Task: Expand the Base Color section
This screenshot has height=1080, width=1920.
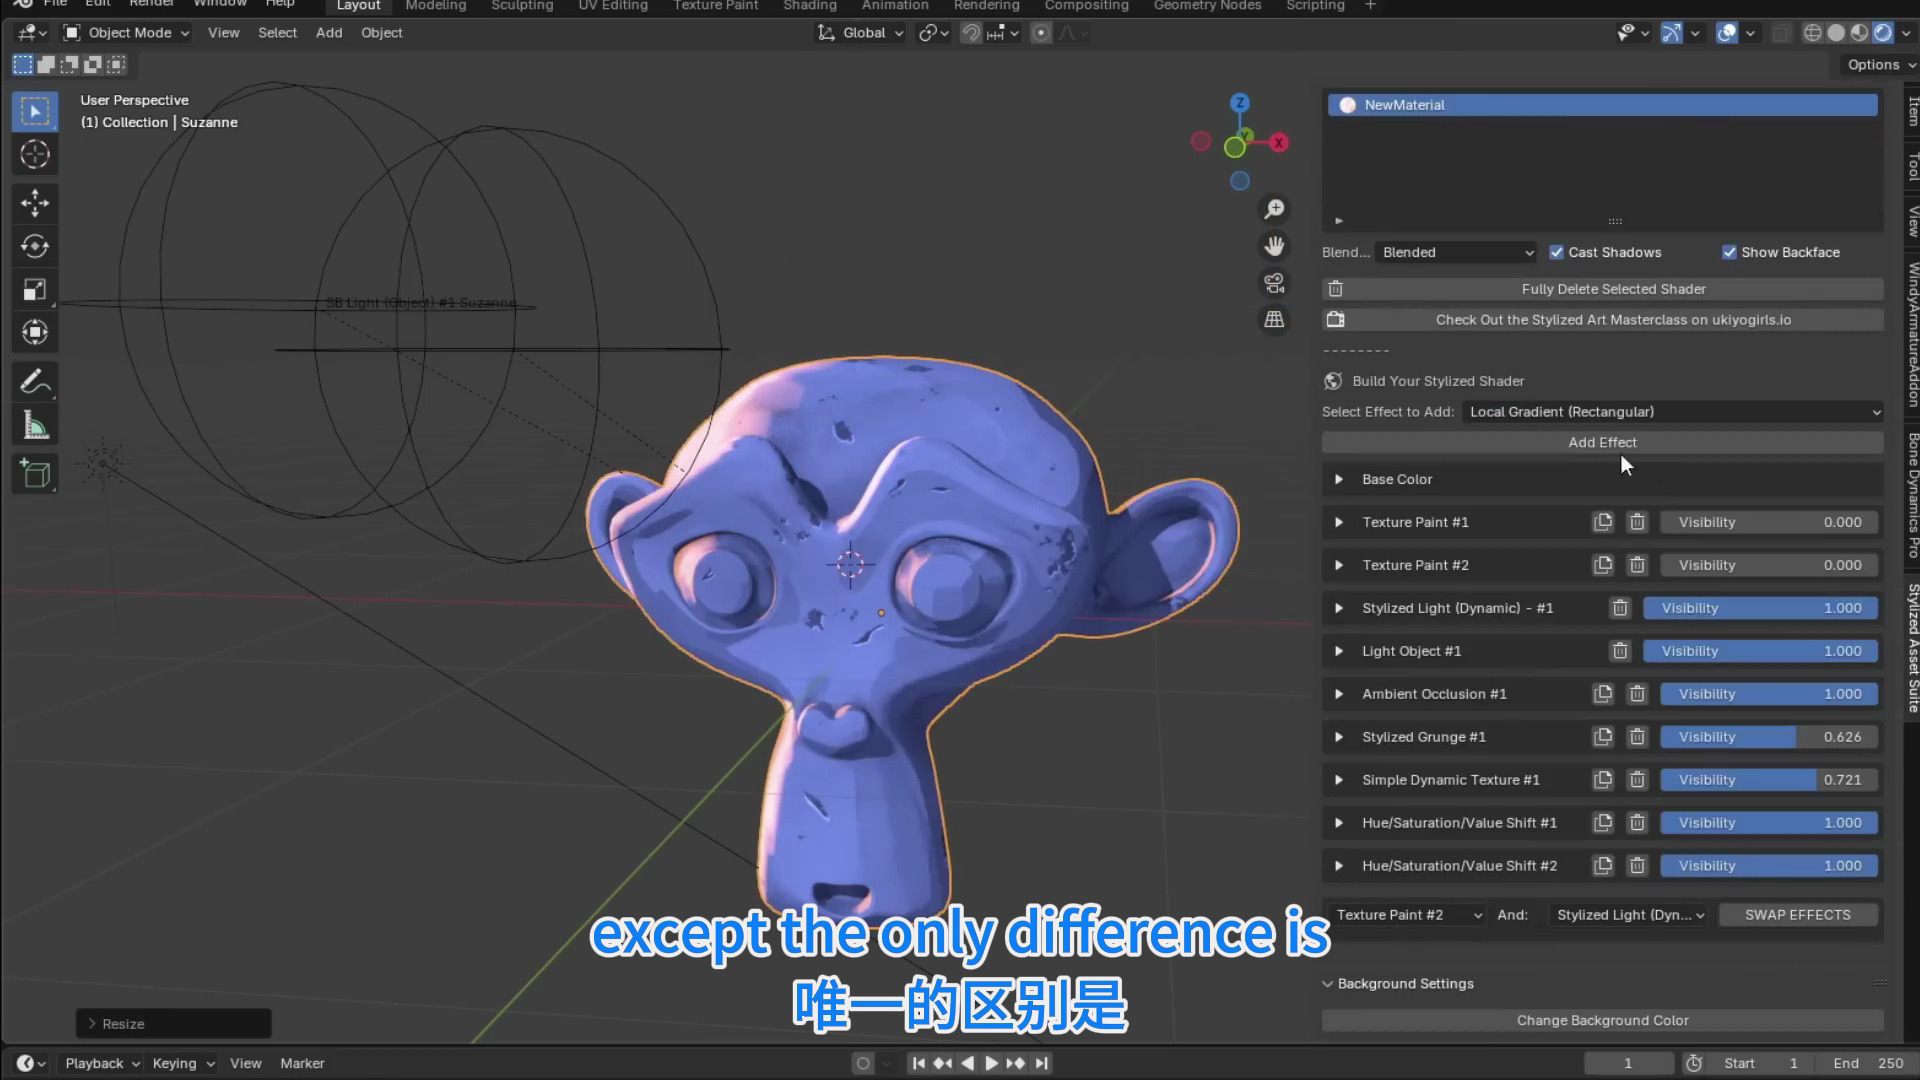Action: 1339,479
